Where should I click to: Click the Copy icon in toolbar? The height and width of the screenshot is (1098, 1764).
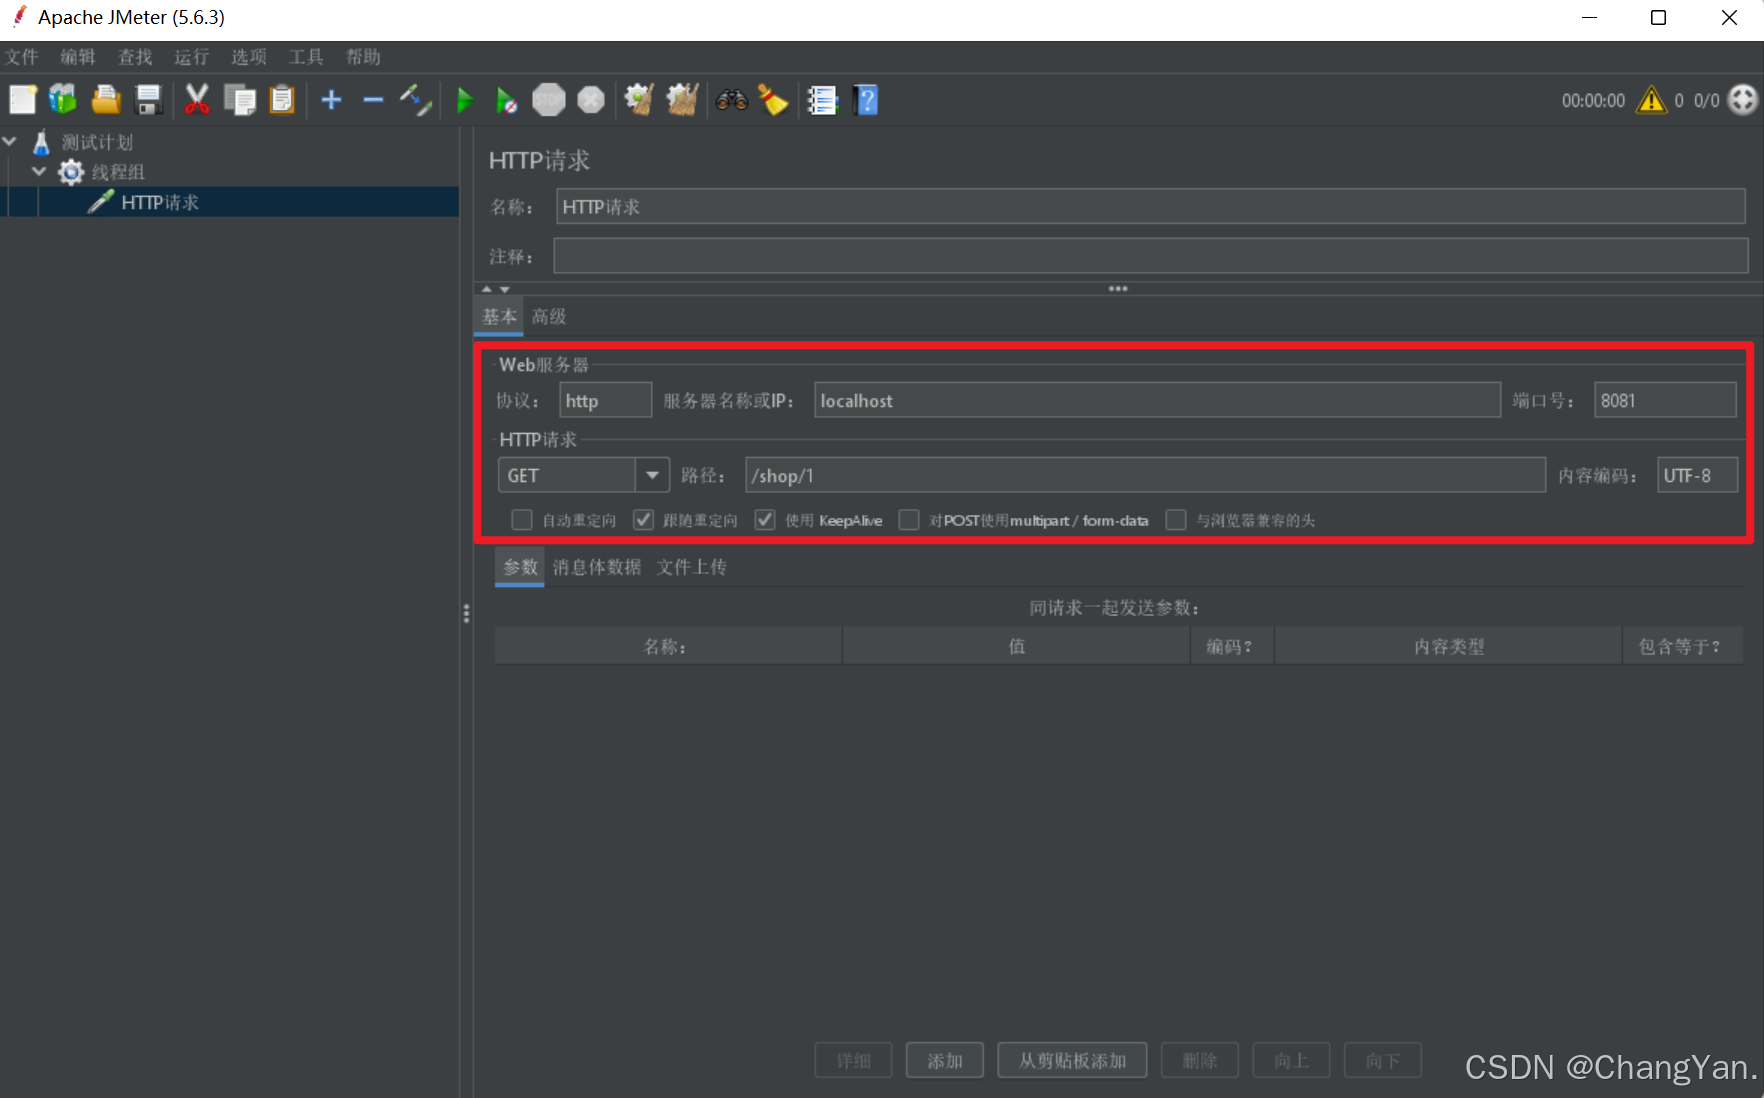click(x=240, y=100)
